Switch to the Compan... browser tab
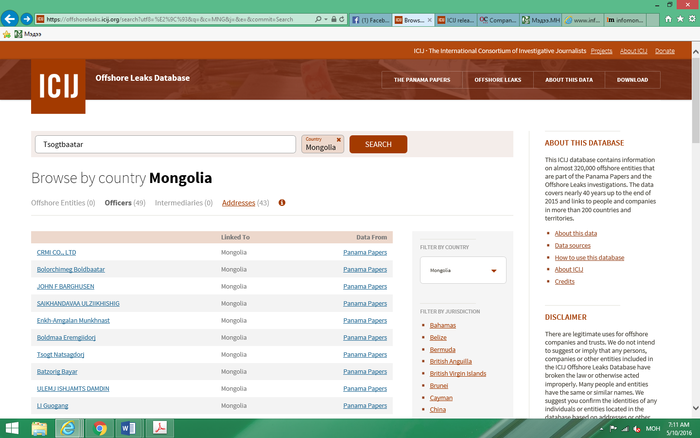 (498, 20)
